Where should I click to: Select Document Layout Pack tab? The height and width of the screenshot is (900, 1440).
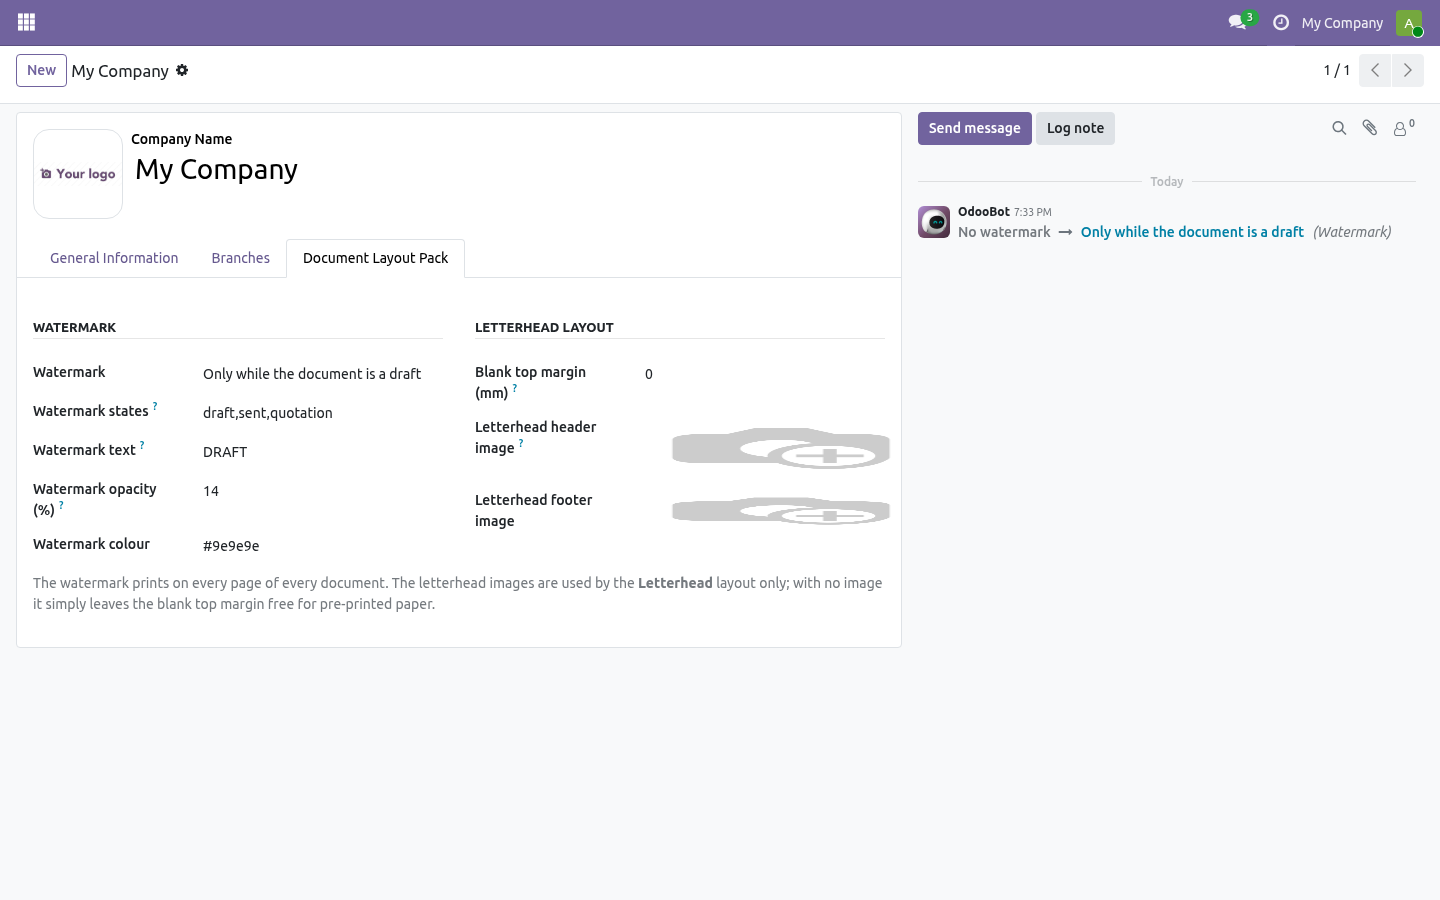pos(375,258)
